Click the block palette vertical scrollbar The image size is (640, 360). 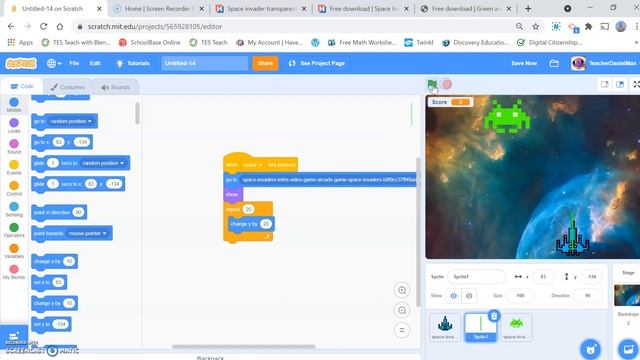click(x=137, y=113)
